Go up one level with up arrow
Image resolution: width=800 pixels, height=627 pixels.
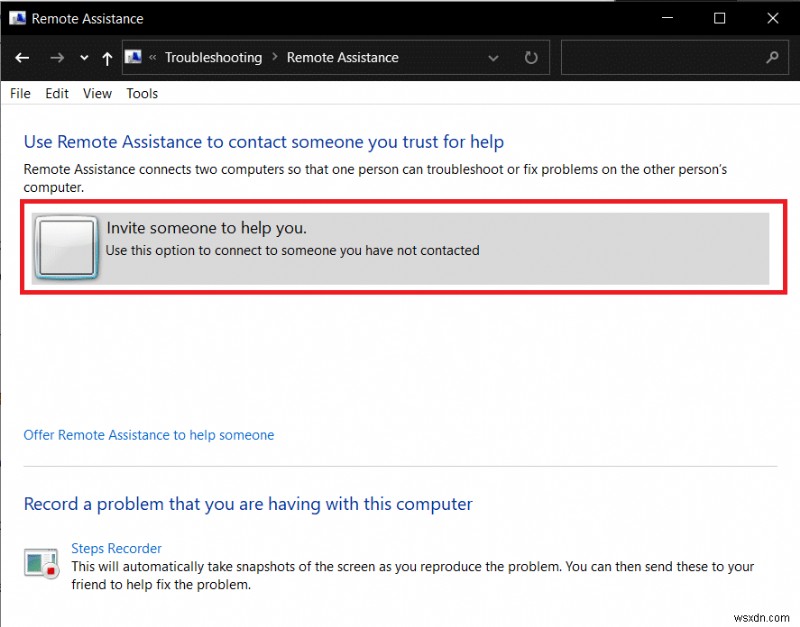[x=107, y=58]
